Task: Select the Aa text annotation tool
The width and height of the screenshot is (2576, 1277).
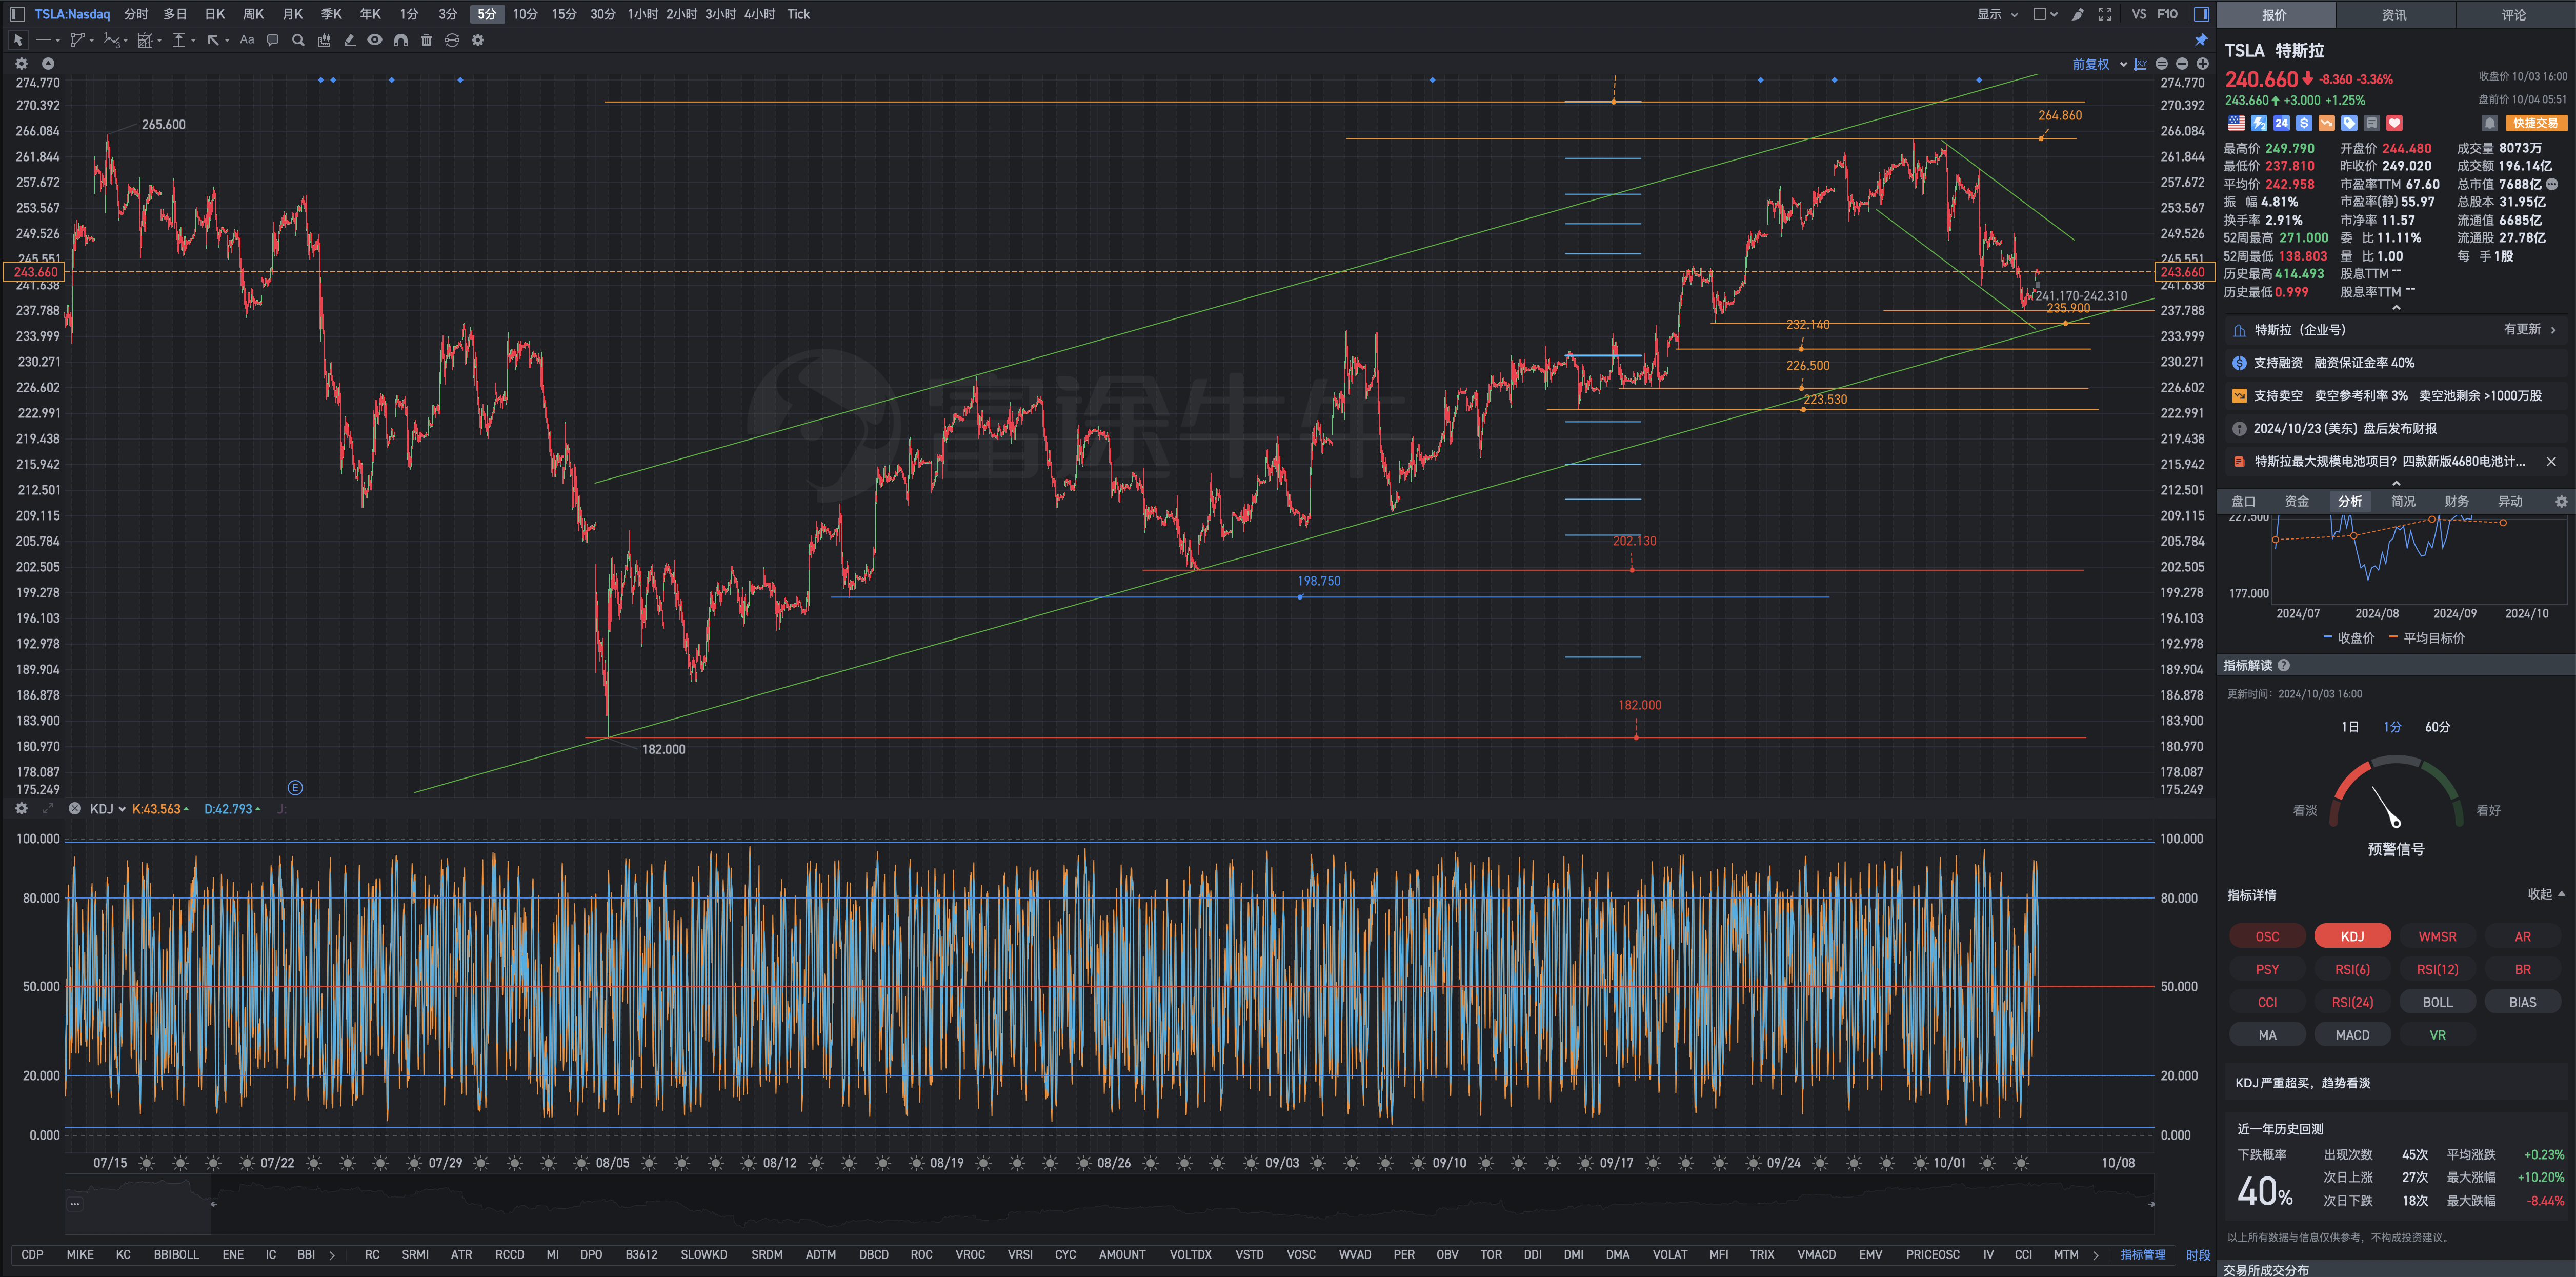Action: (x=247, y=40)
